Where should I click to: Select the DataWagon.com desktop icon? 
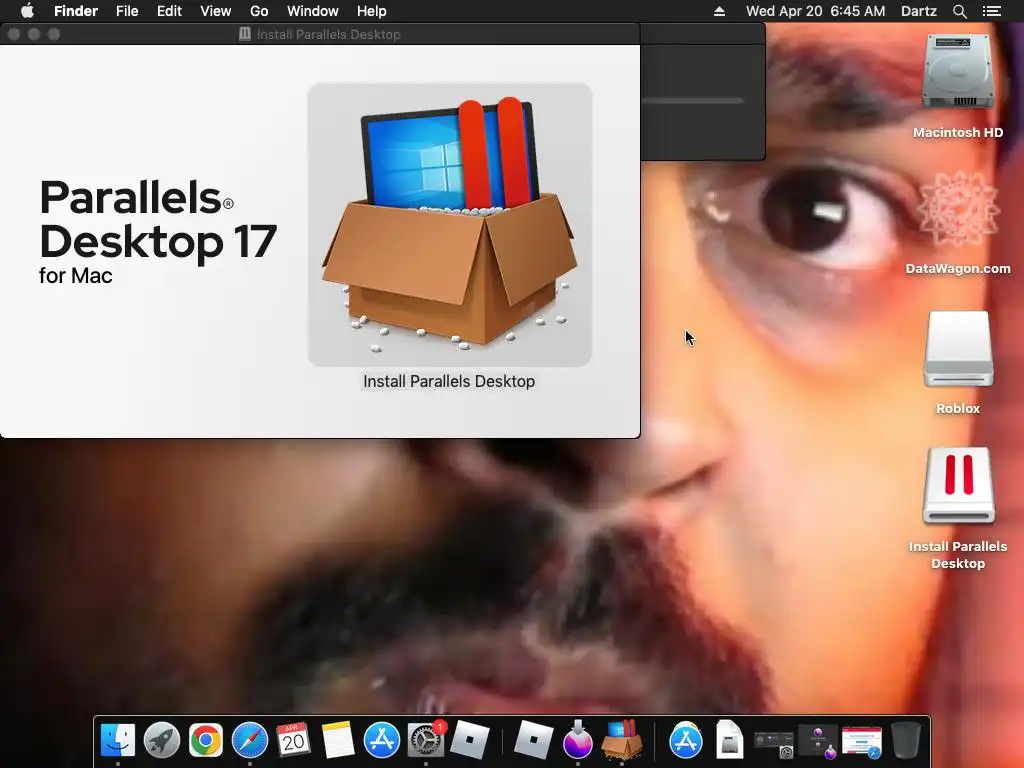(958, 209)
